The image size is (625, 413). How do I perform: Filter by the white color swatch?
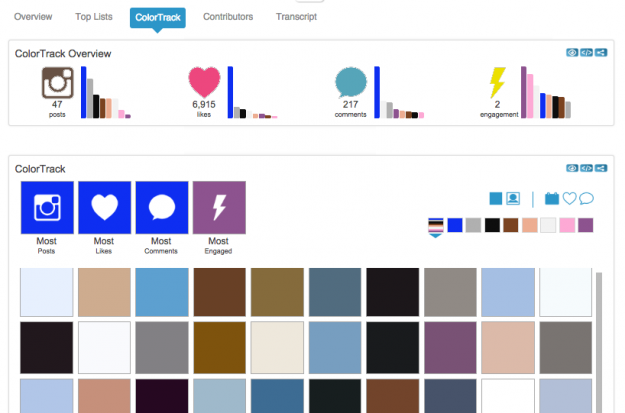click(x=548, y=225)
